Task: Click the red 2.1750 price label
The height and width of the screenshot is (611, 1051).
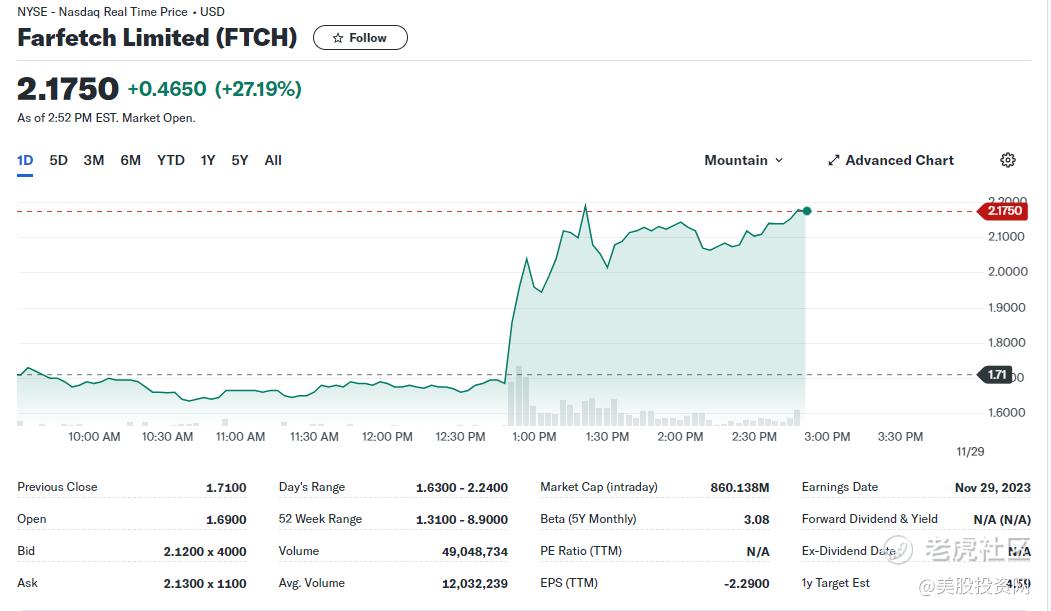Action: point(1004,211)
